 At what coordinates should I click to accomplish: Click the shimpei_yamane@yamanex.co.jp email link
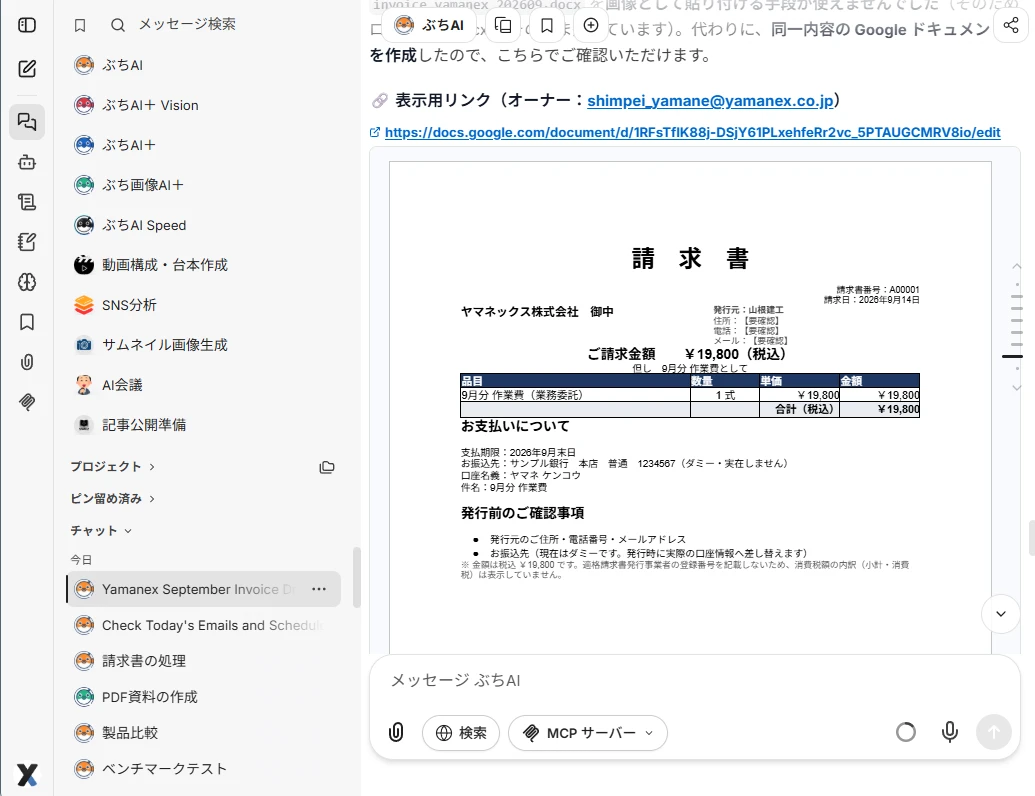coord(710,100)
